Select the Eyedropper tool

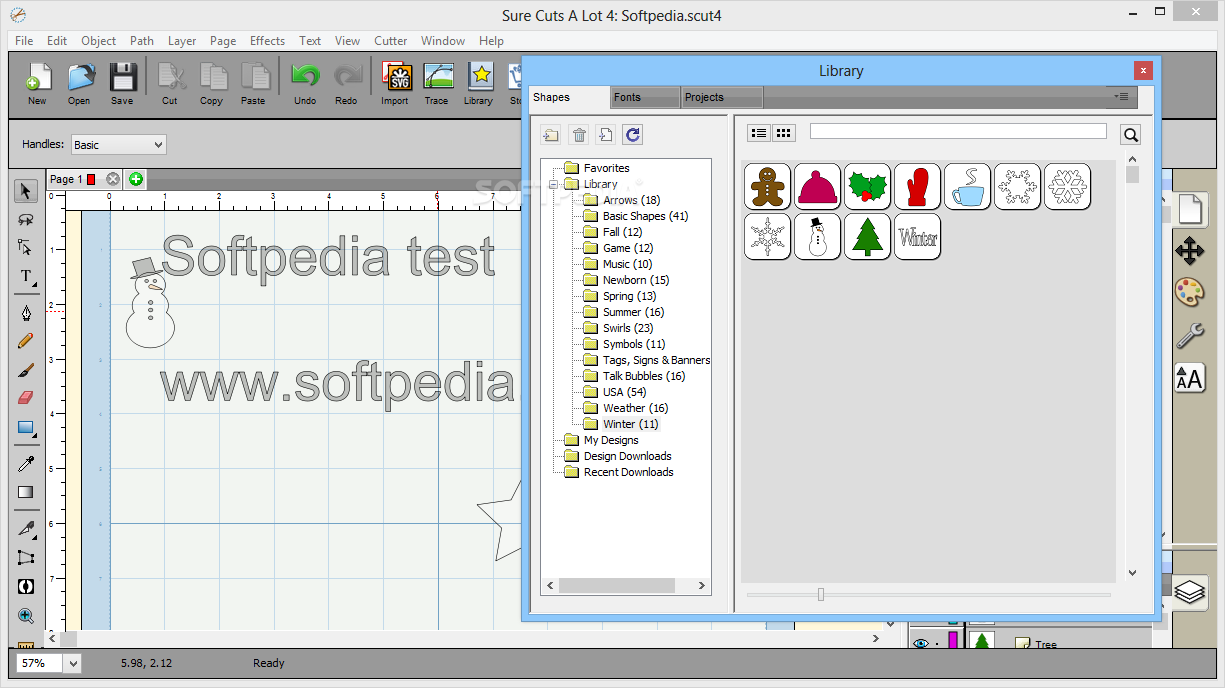click(x=26, y=464)
